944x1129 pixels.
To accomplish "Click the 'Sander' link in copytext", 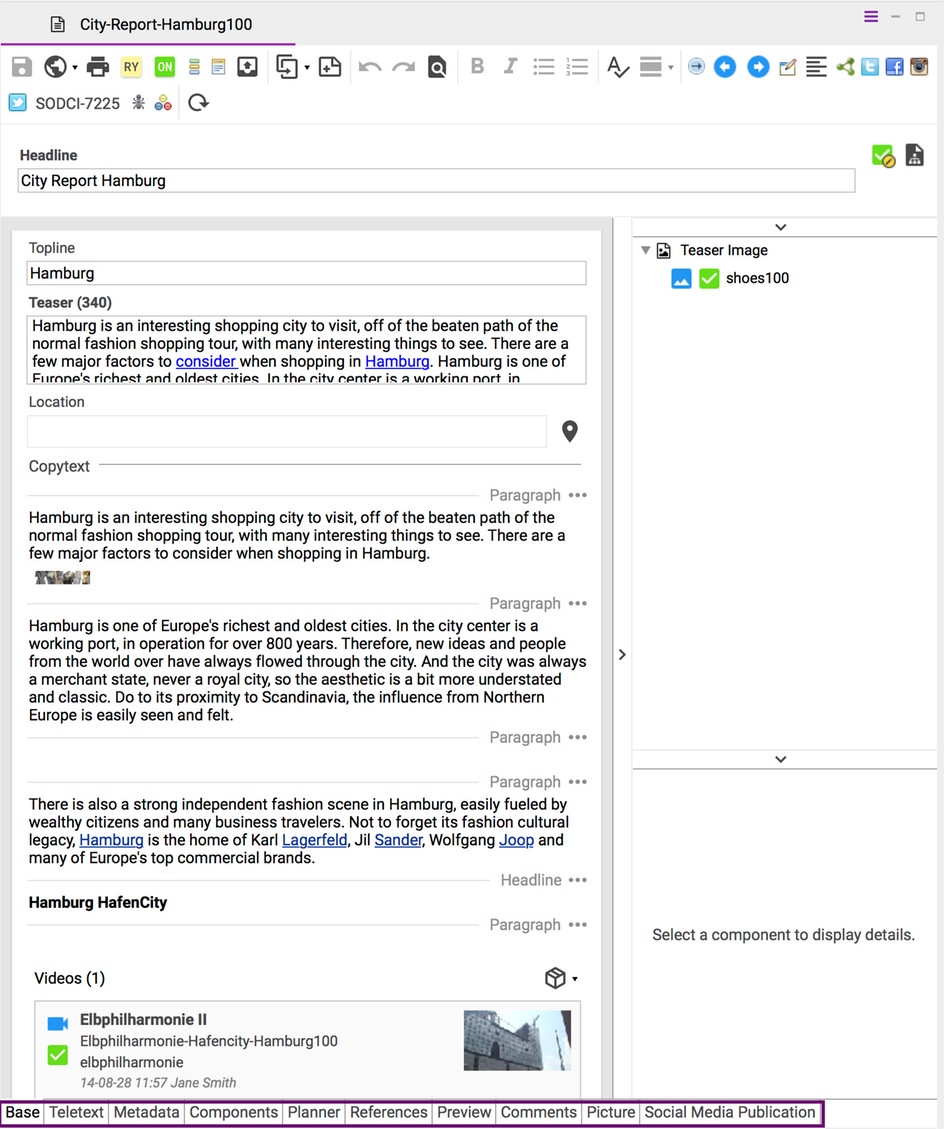I will (398, 840).
